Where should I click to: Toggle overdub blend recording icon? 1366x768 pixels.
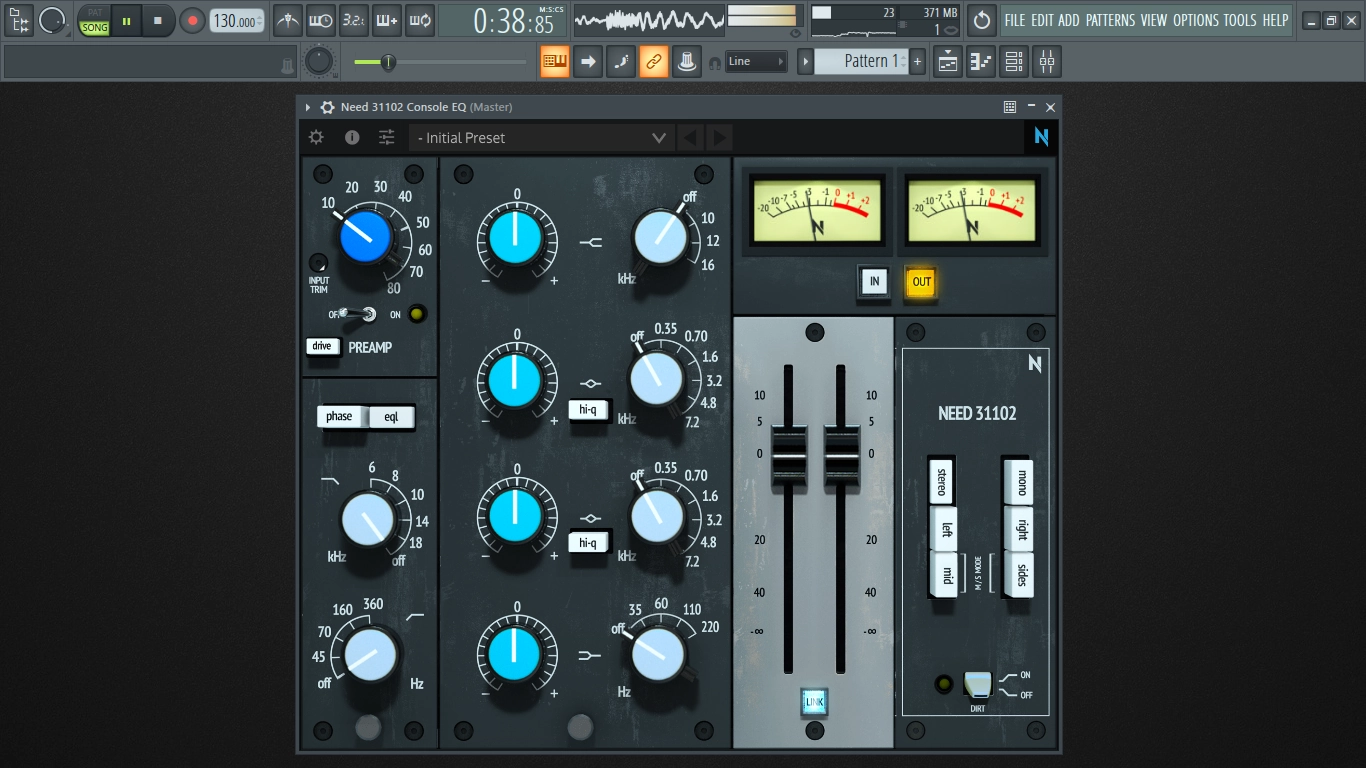(x=386, y=20)
